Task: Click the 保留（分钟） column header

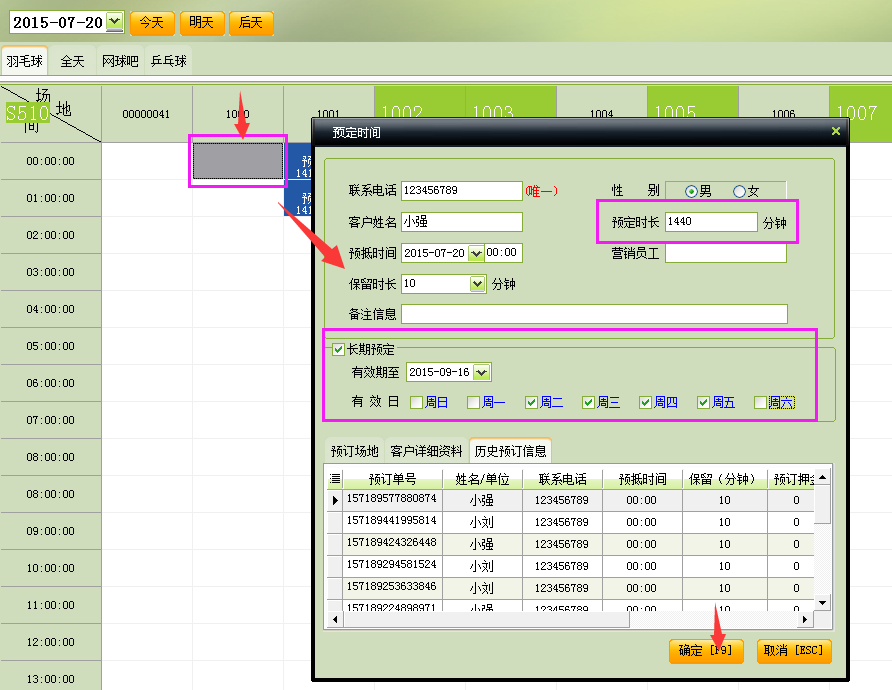Action: (724, 479)
